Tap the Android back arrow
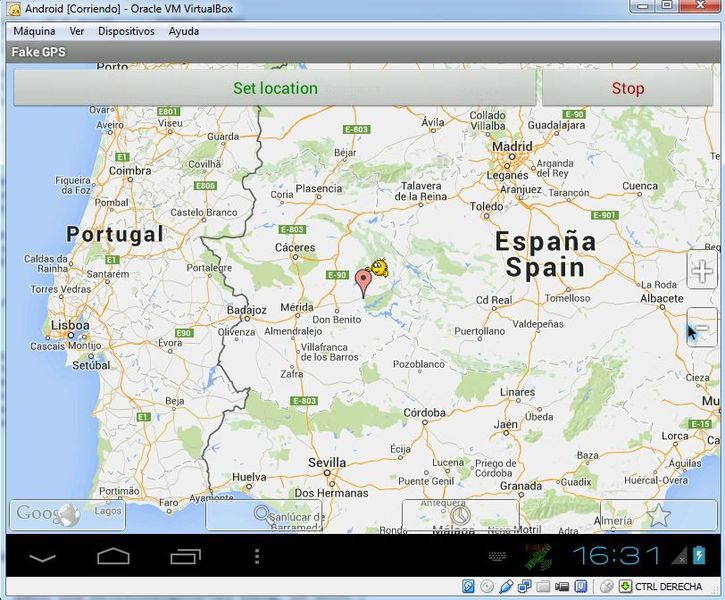This screenshot has width=725, height=600. coord(43,557)
